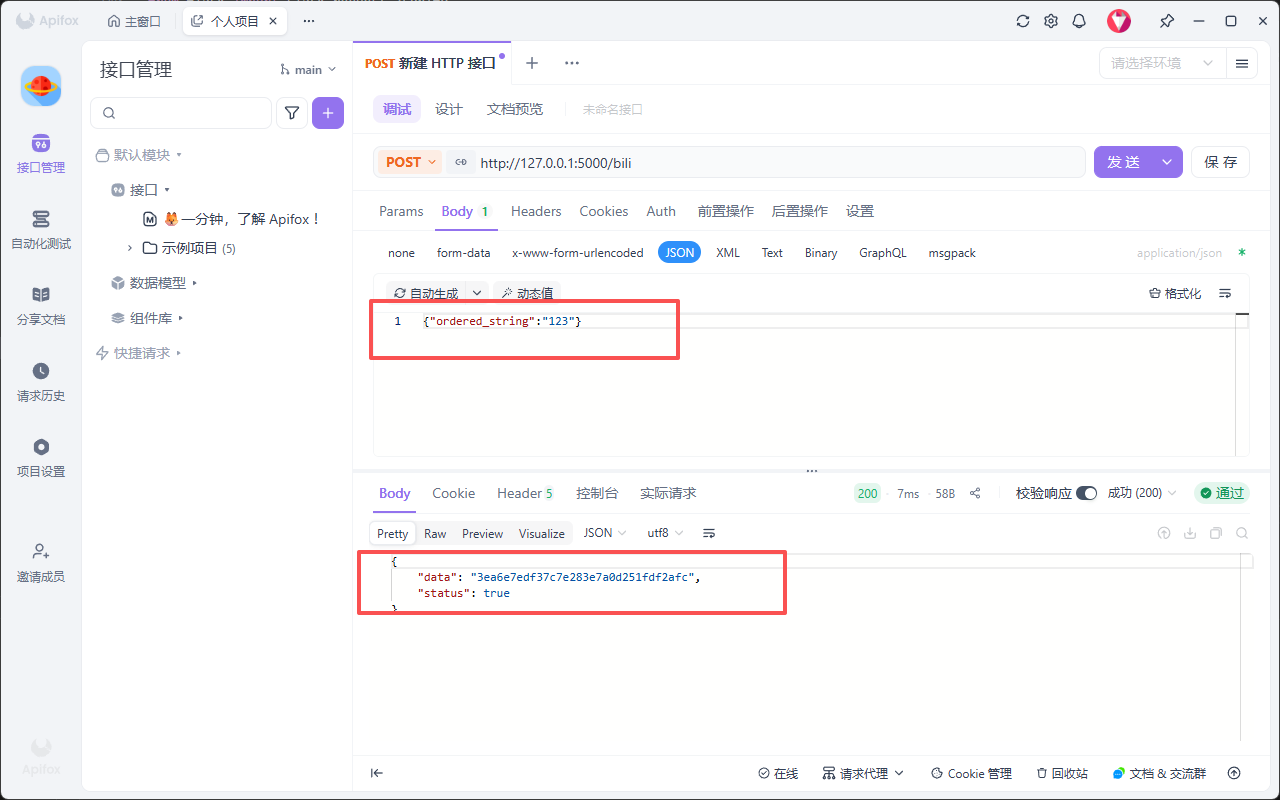Switch to the 控制台 response tab
Viewport: 1280px width, 800px height.
tap(597, 493)
